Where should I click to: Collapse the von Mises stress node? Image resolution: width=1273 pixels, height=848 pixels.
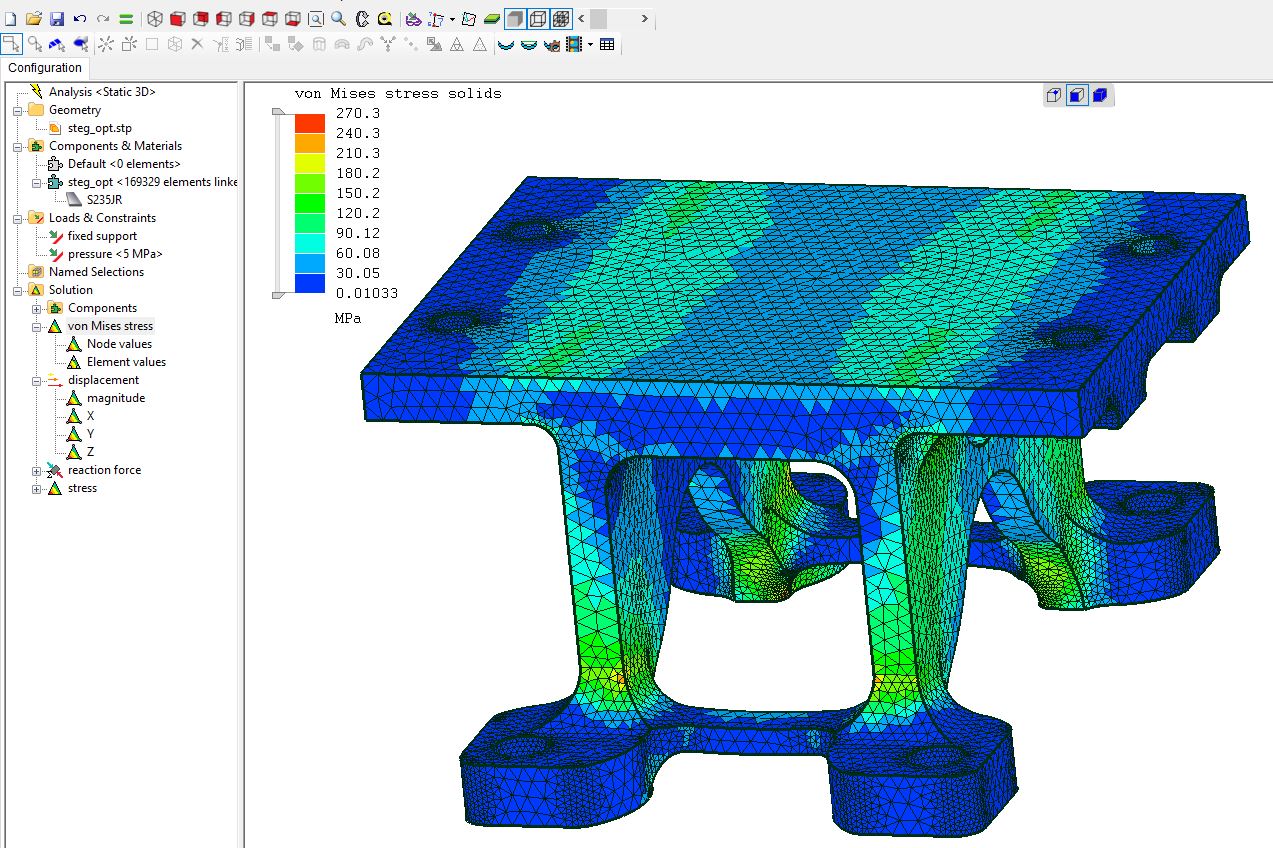coord(37,326)
